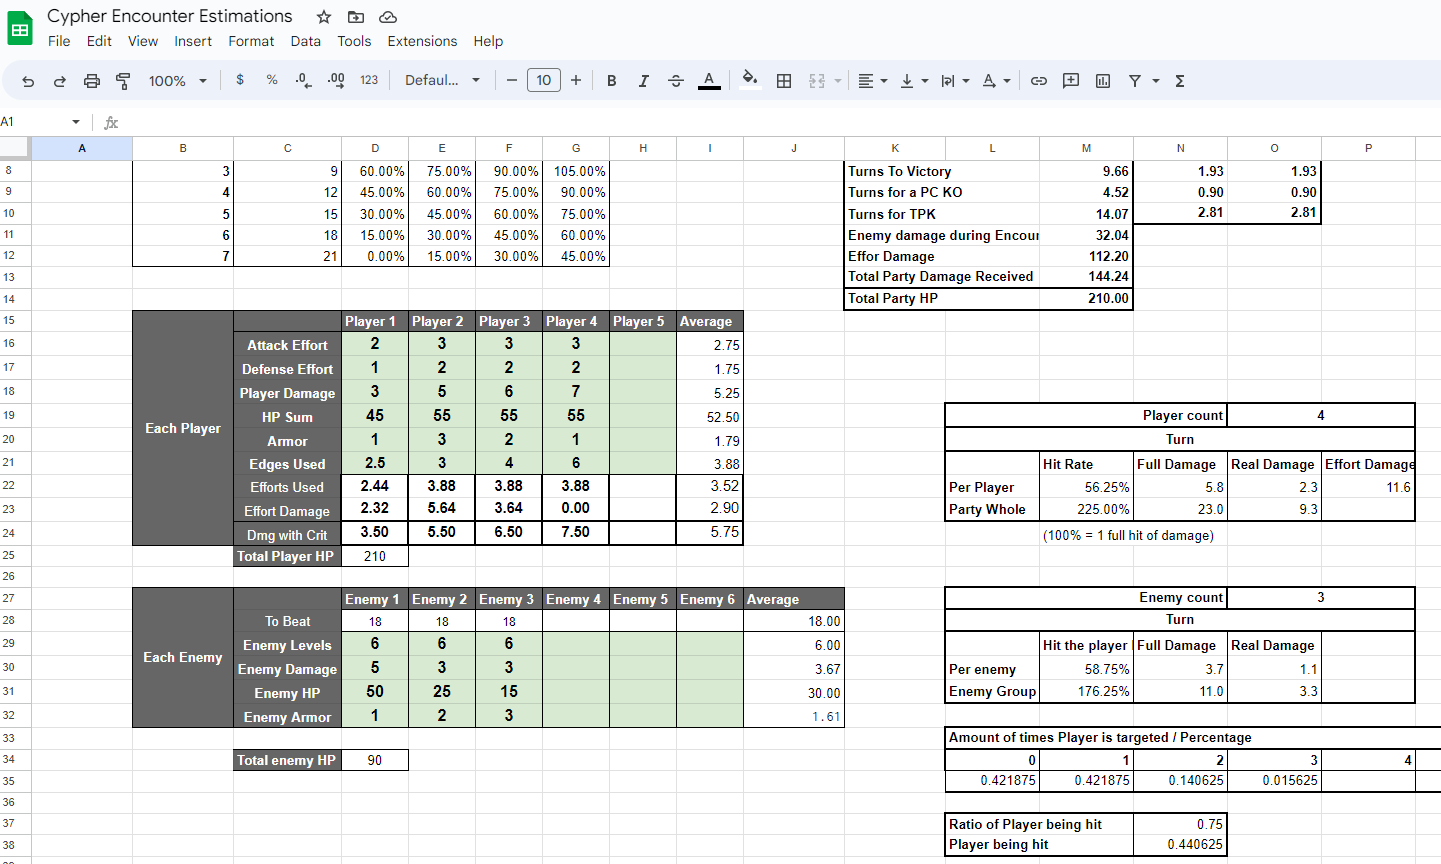Open the text rotation dropdown

tap(996, 81)
